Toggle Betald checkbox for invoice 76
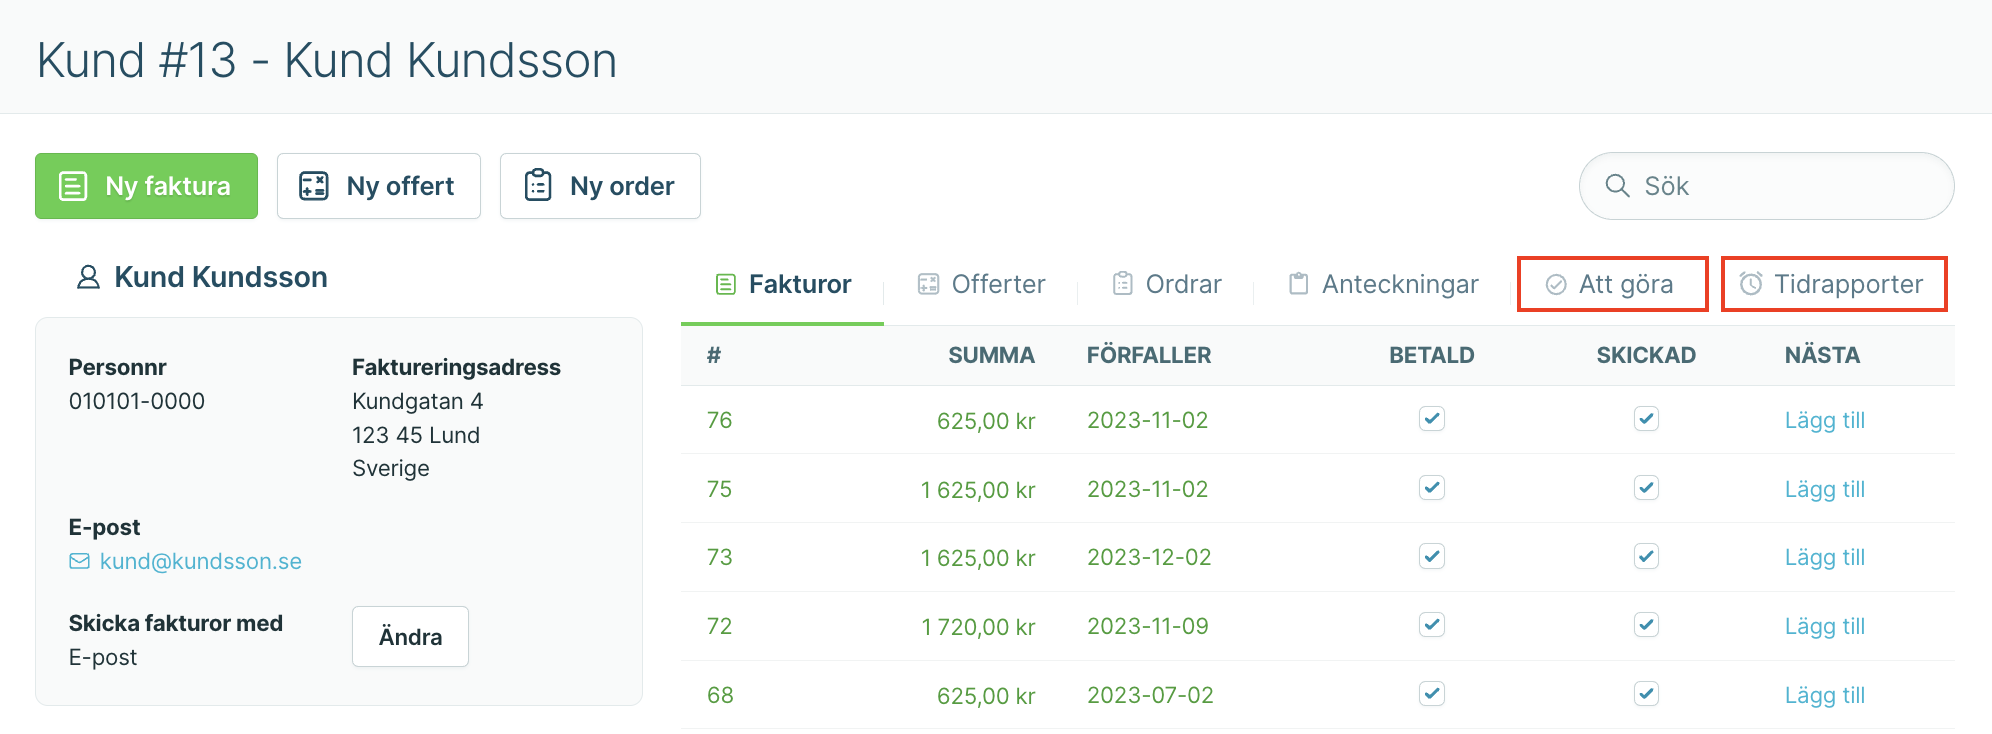This screenshot has height=734, width=1992. (1432, 419)
